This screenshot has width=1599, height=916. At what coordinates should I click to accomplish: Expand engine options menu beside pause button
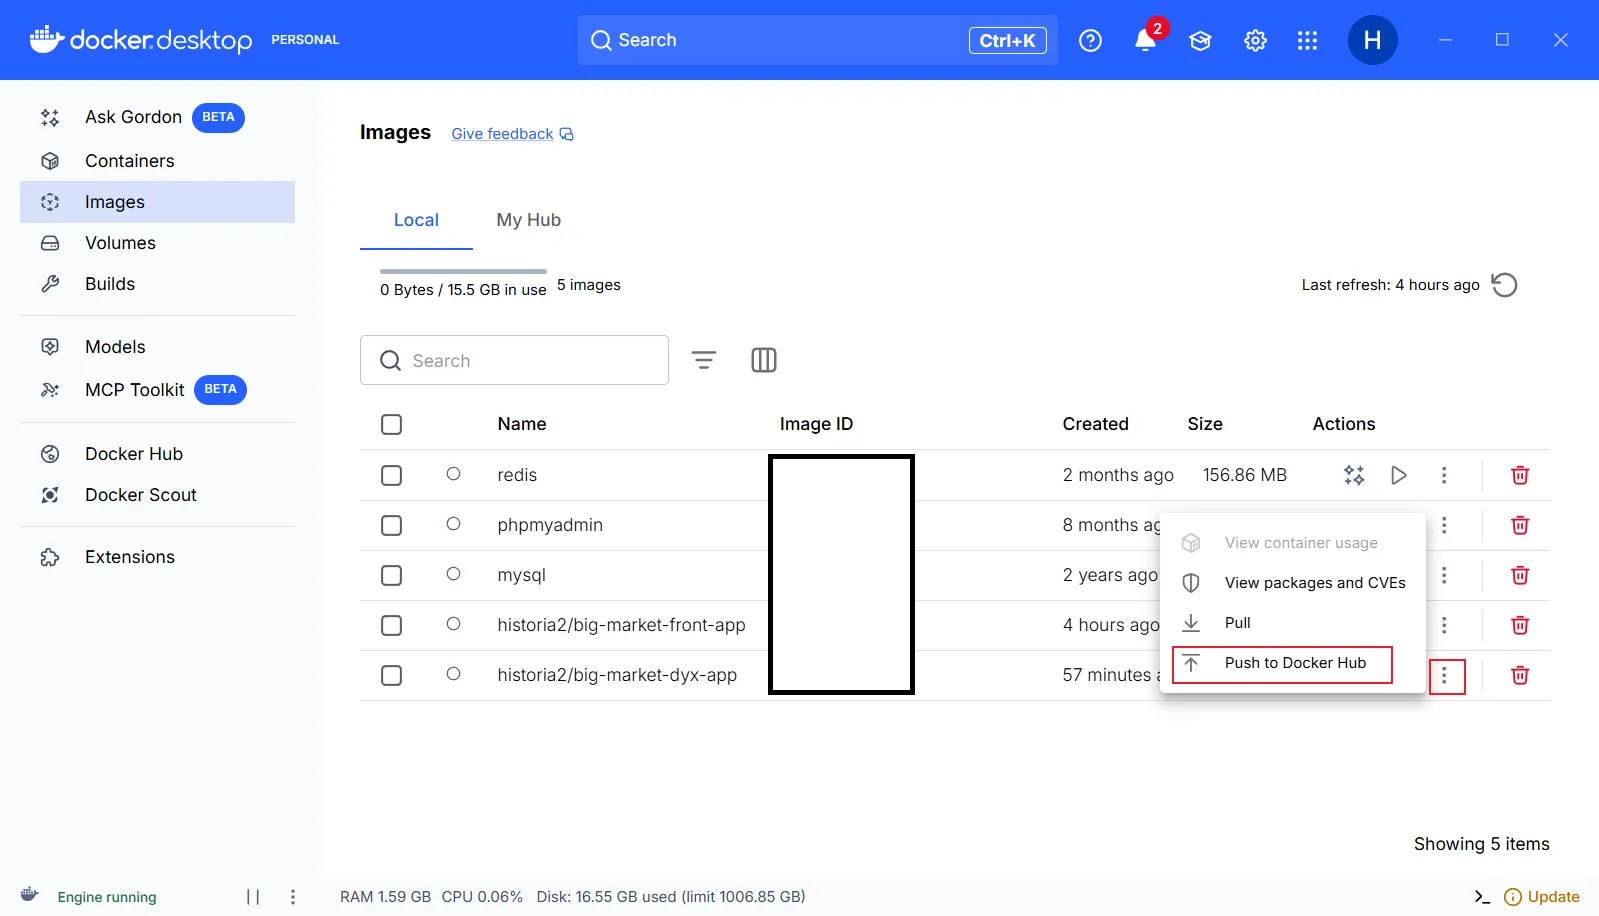point(293,897)
